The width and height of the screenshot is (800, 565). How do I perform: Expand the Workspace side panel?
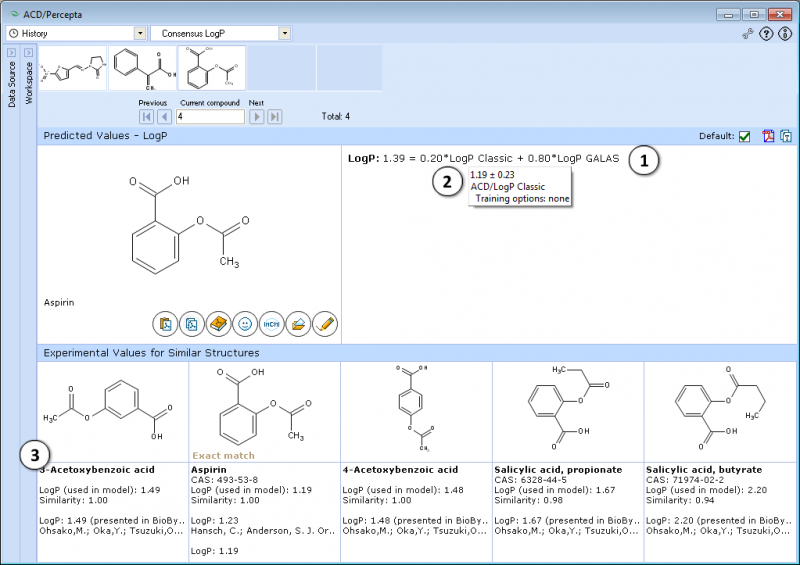click(x=29, y=53)
